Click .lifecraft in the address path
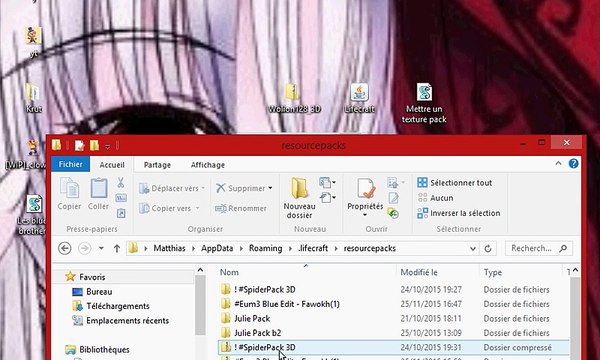 tap(313, 248)
